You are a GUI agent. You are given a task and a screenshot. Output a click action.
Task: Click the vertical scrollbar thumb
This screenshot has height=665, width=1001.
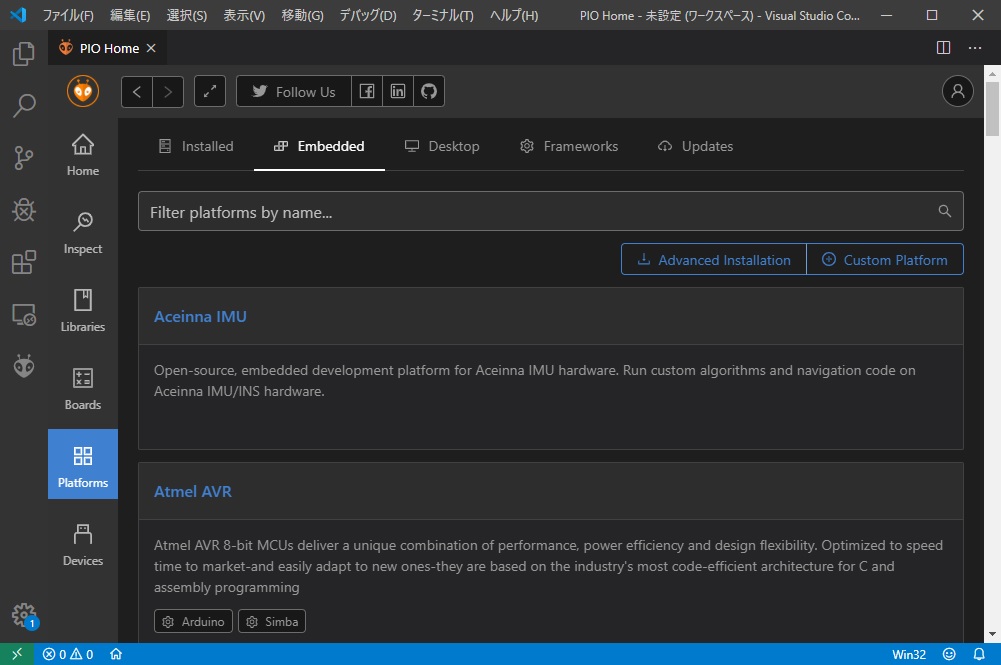pyautogui.click(x=992, y=108)
